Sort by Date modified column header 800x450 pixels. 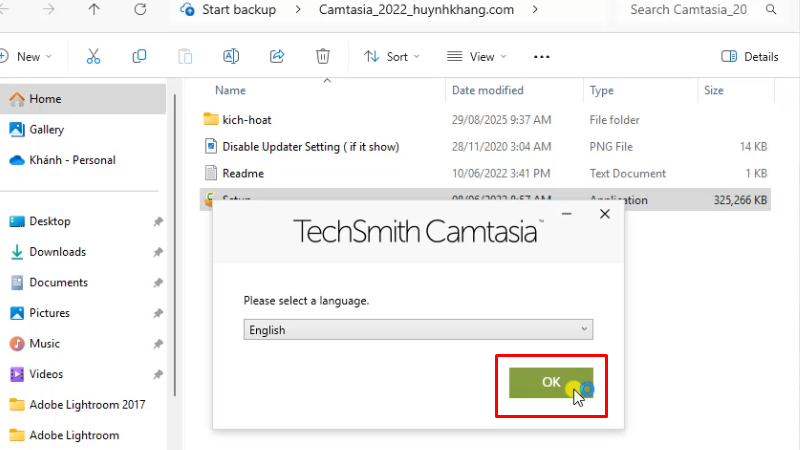488,90
